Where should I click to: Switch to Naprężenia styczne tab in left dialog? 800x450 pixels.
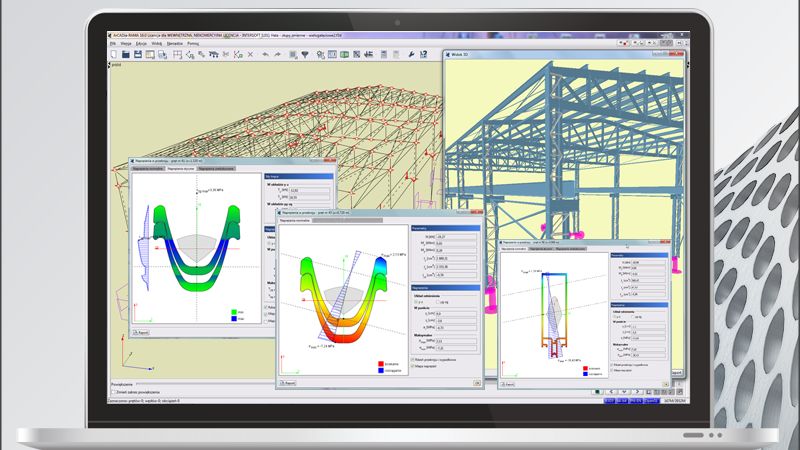coord(181,168)
